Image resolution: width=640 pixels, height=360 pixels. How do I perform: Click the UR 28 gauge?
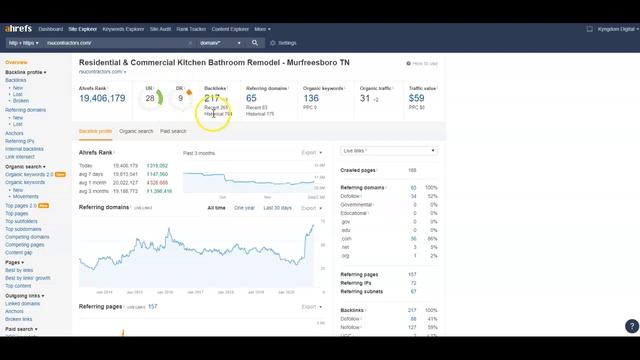[x=151, y=98]
